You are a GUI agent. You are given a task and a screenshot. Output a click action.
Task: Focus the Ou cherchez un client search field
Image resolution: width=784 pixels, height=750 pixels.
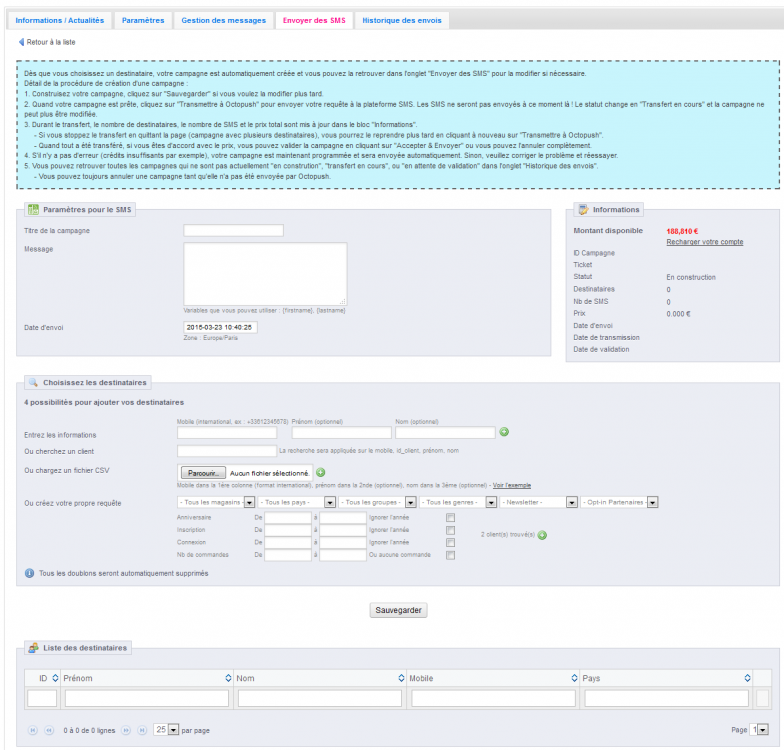pyautogui.click(x=227, y=451)
